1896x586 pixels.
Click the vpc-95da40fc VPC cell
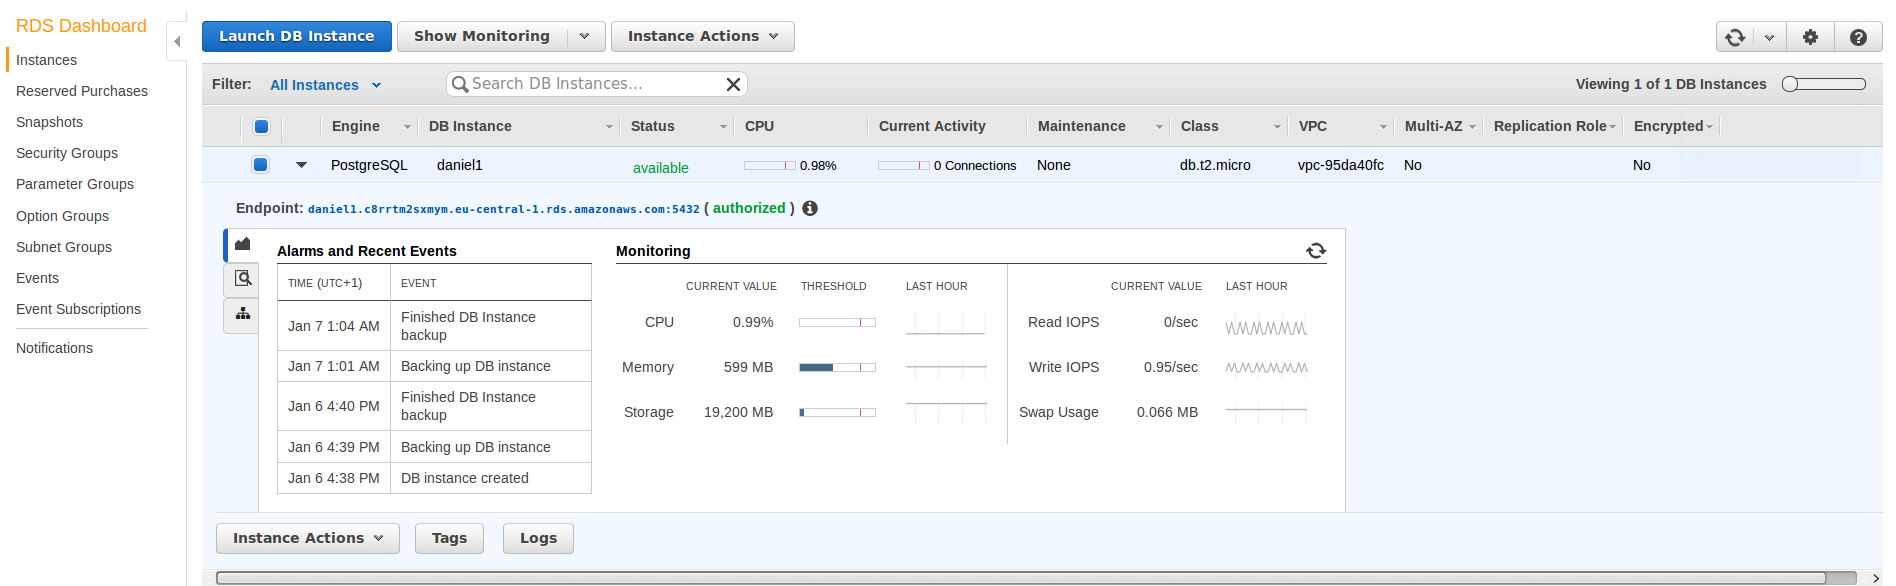click(x=1341, y=165)
